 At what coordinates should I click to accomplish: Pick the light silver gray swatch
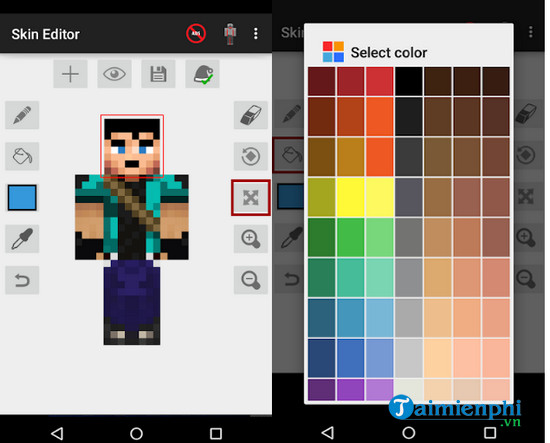click(x=409, y=358)
